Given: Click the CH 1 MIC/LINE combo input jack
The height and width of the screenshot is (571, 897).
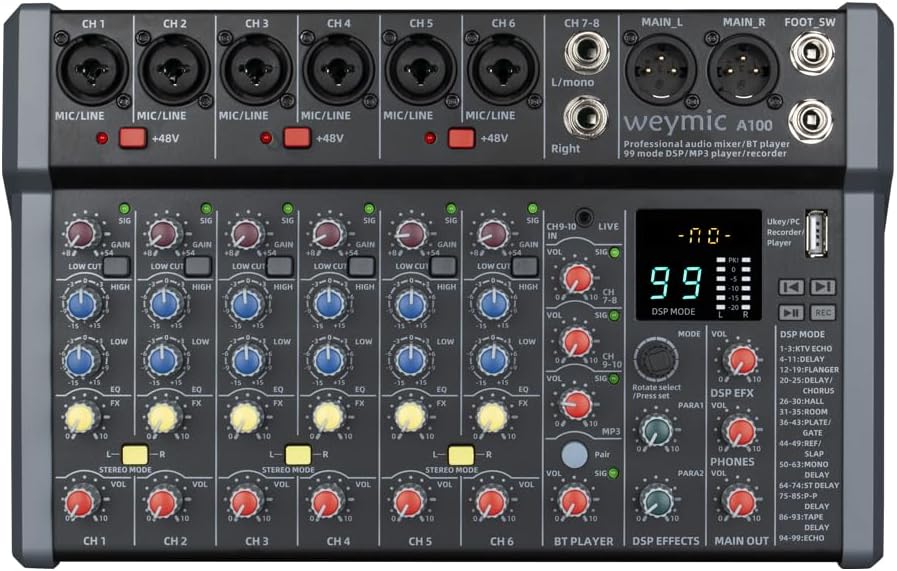Looking at the screenshot, I should 92,70.
